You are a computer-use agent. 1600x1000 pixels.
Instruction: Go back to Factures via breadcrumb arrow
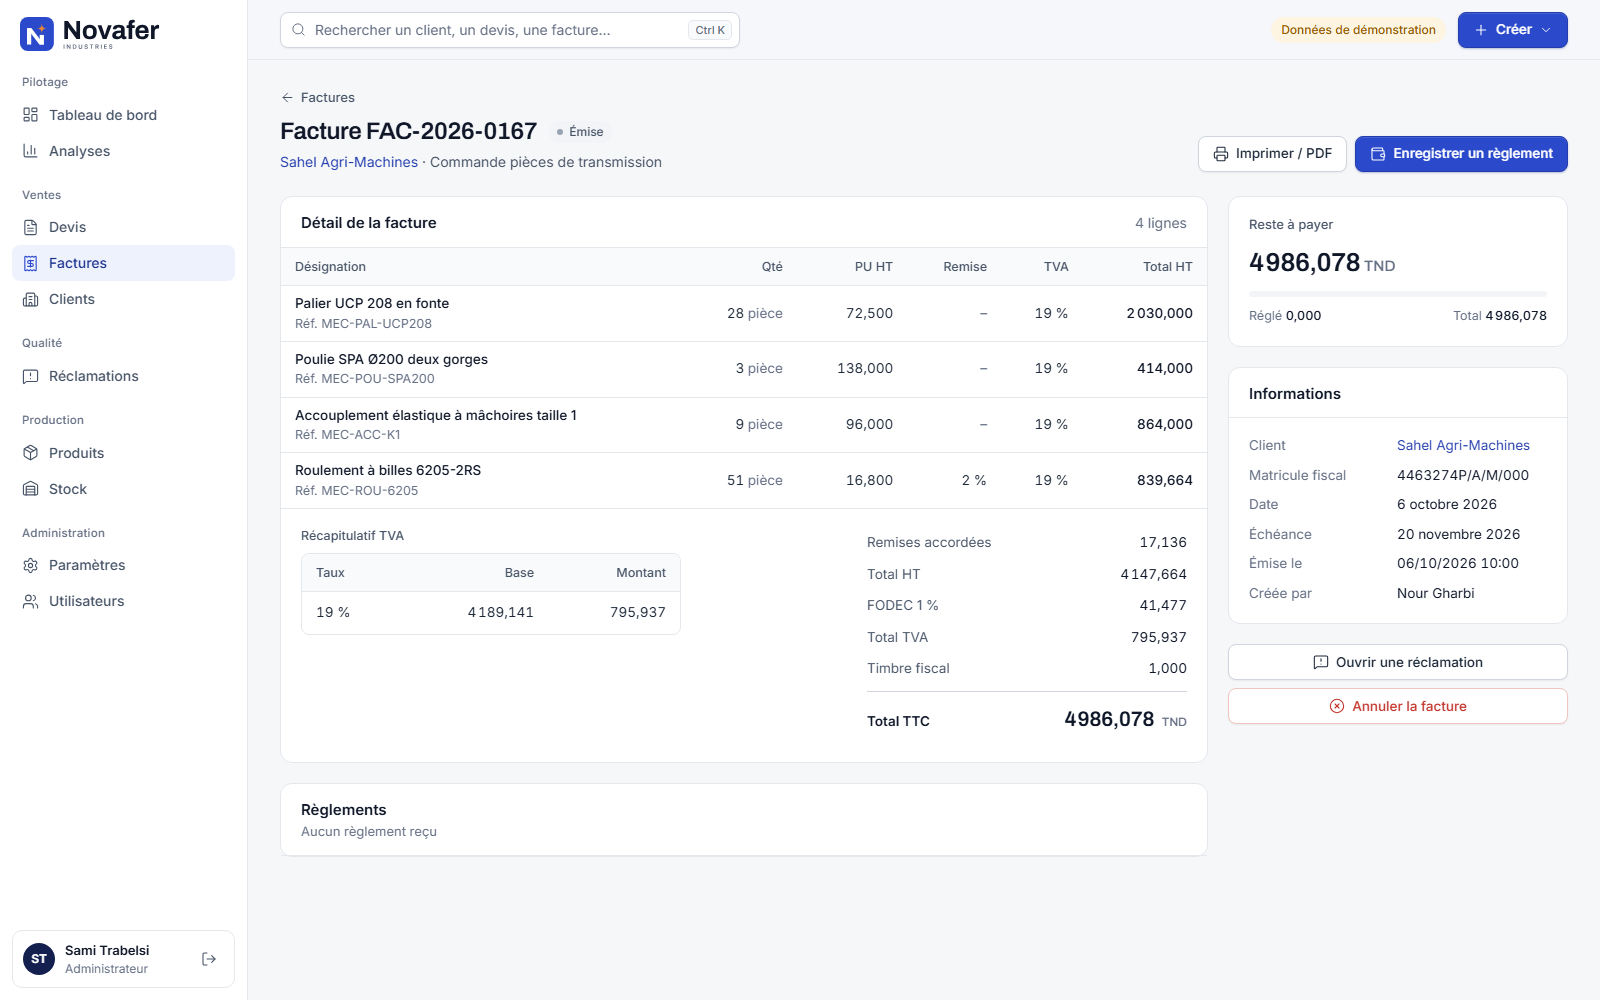(287, 97)
